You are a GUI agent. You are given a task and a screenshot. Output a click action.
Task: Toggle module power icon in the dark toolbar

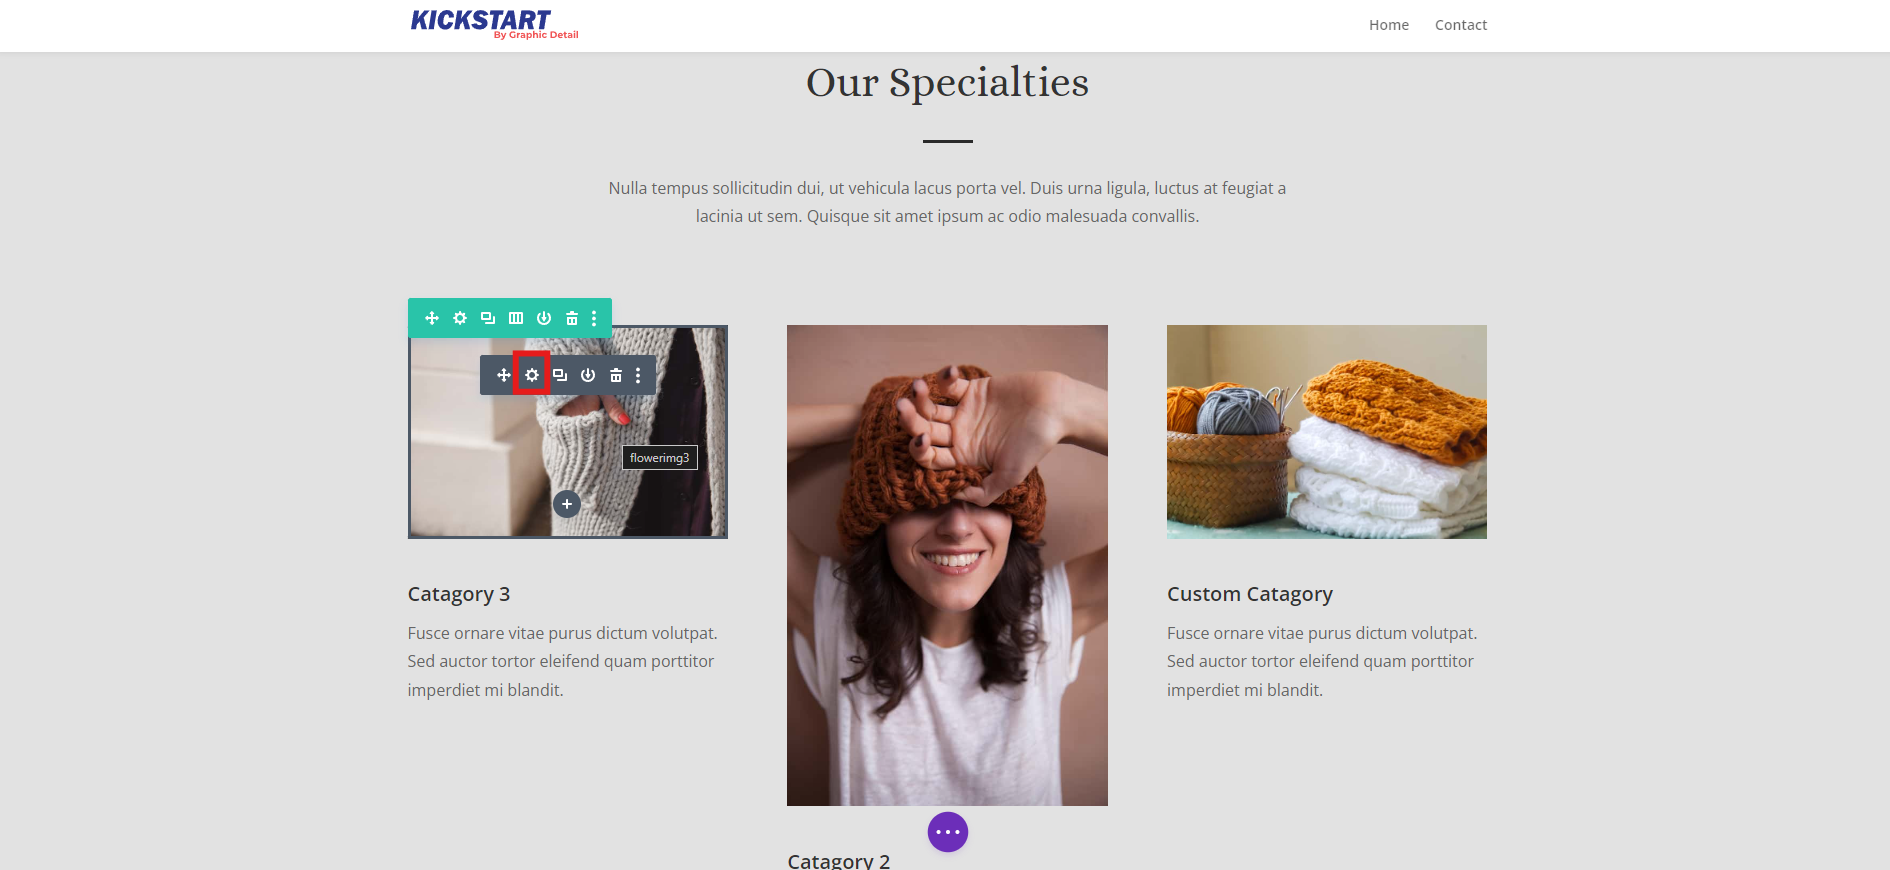click(588, 375)
